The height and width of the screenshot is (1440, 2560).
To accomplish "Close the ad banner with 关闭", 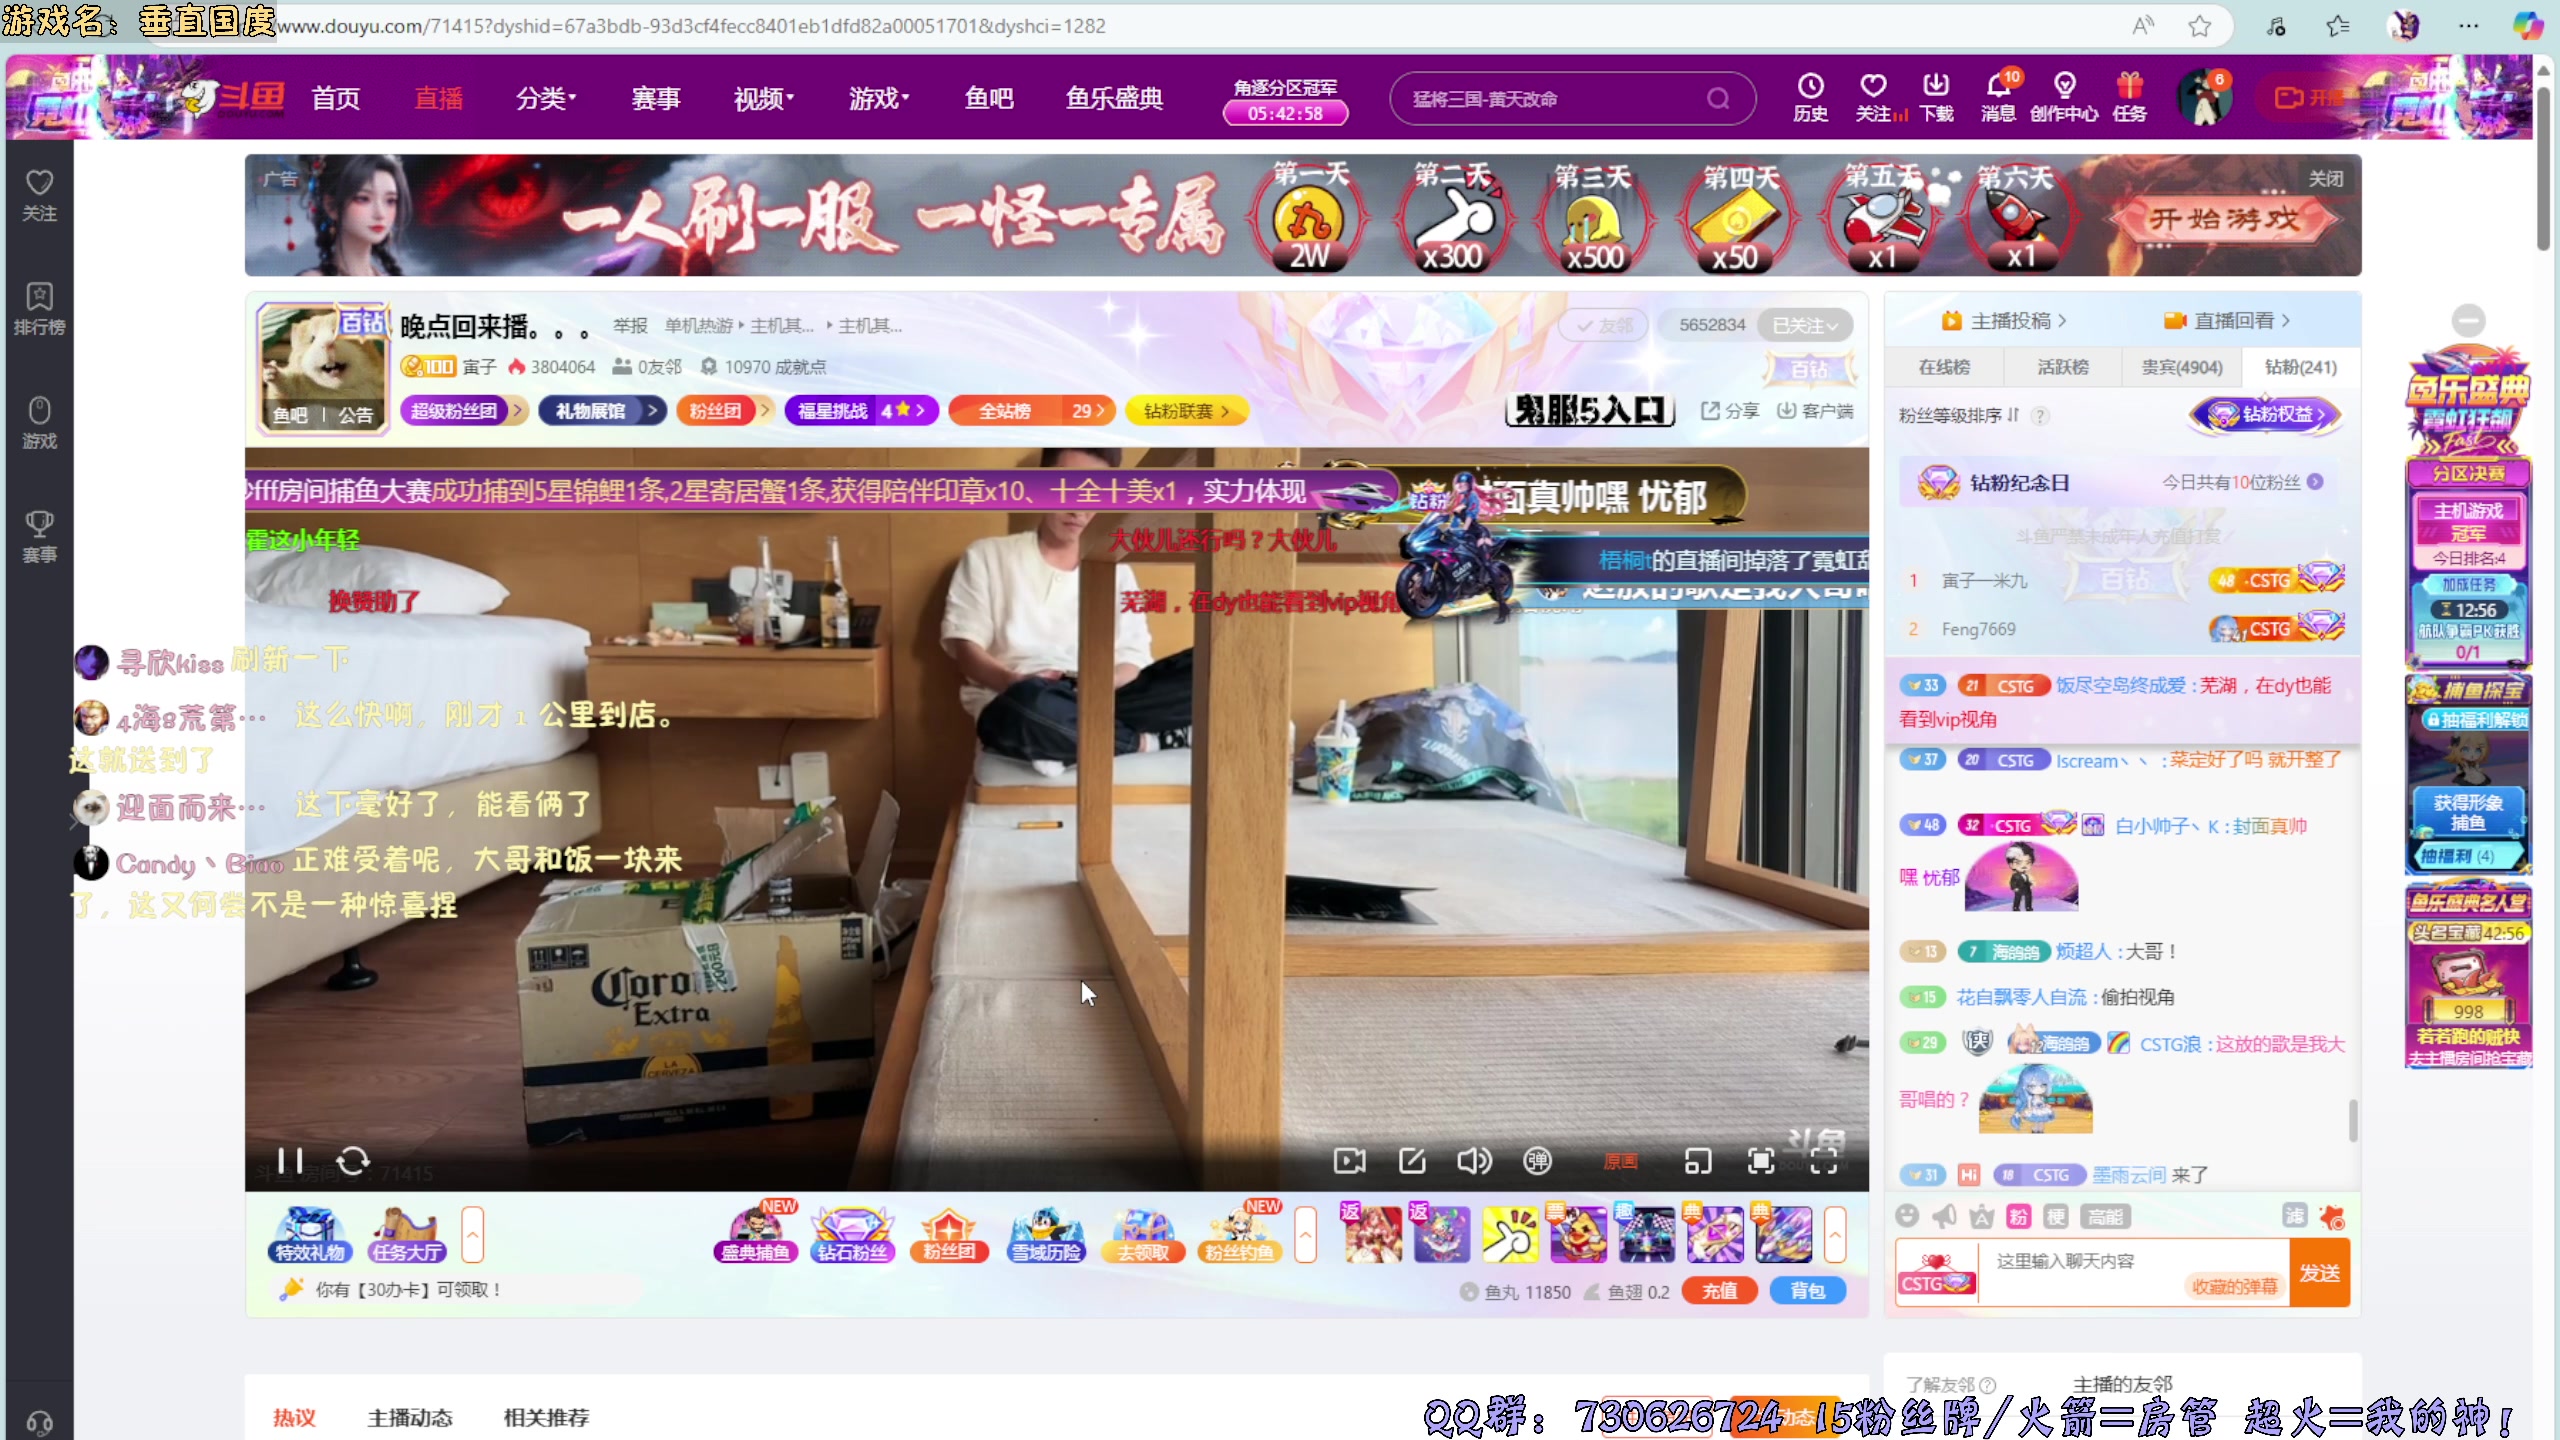I will coord(2326,179).
